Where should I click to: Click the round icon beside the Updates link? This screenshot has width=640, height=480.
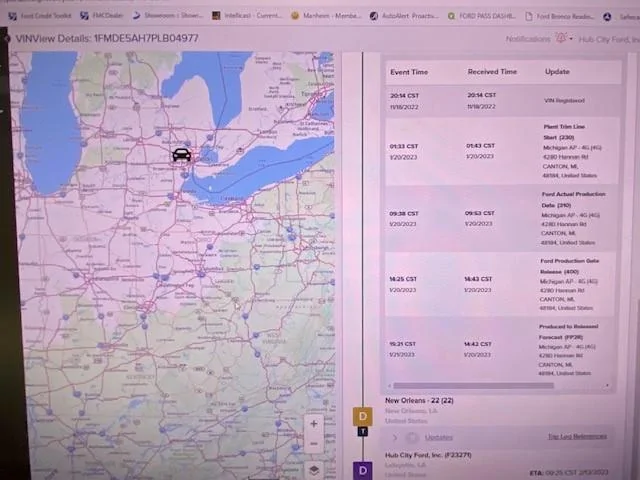pyautogui.click(x=412, y=438)
